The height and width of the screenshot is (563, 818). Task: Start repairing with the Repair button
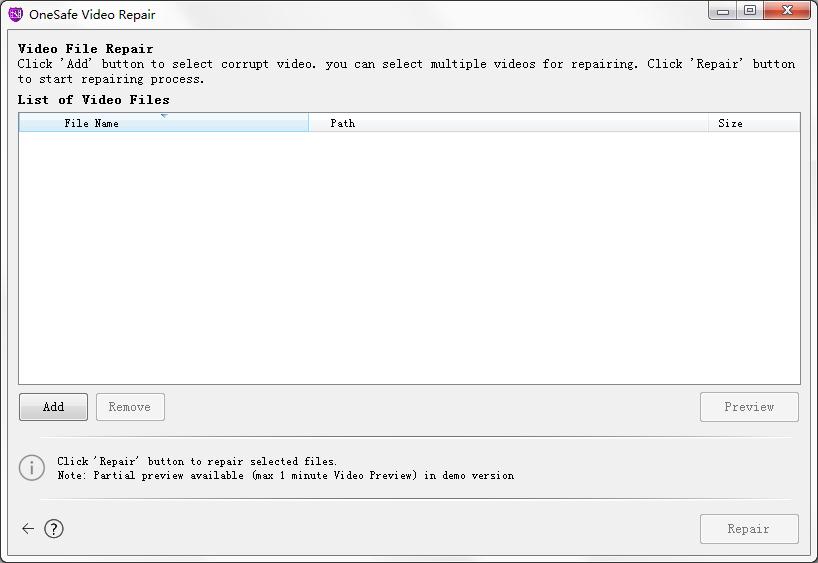pyautogui.click(x=748, y=529)
